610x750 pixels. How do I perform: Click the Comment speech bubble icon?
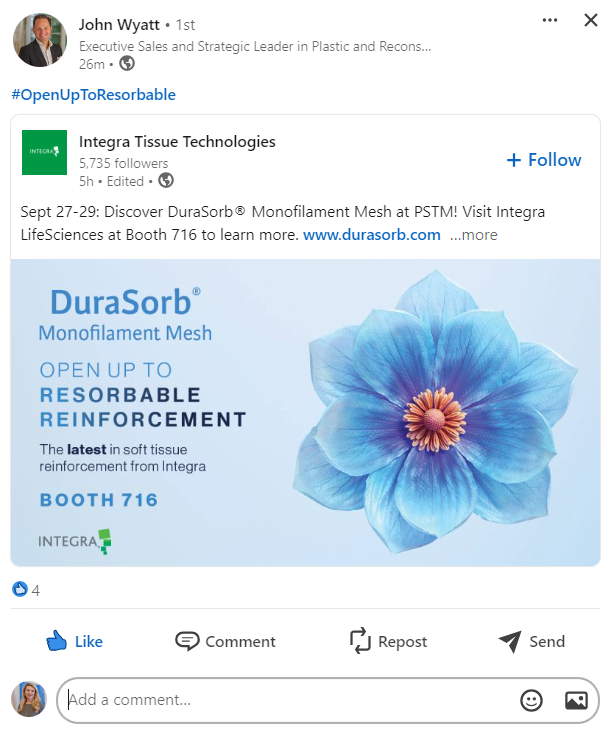187,641
